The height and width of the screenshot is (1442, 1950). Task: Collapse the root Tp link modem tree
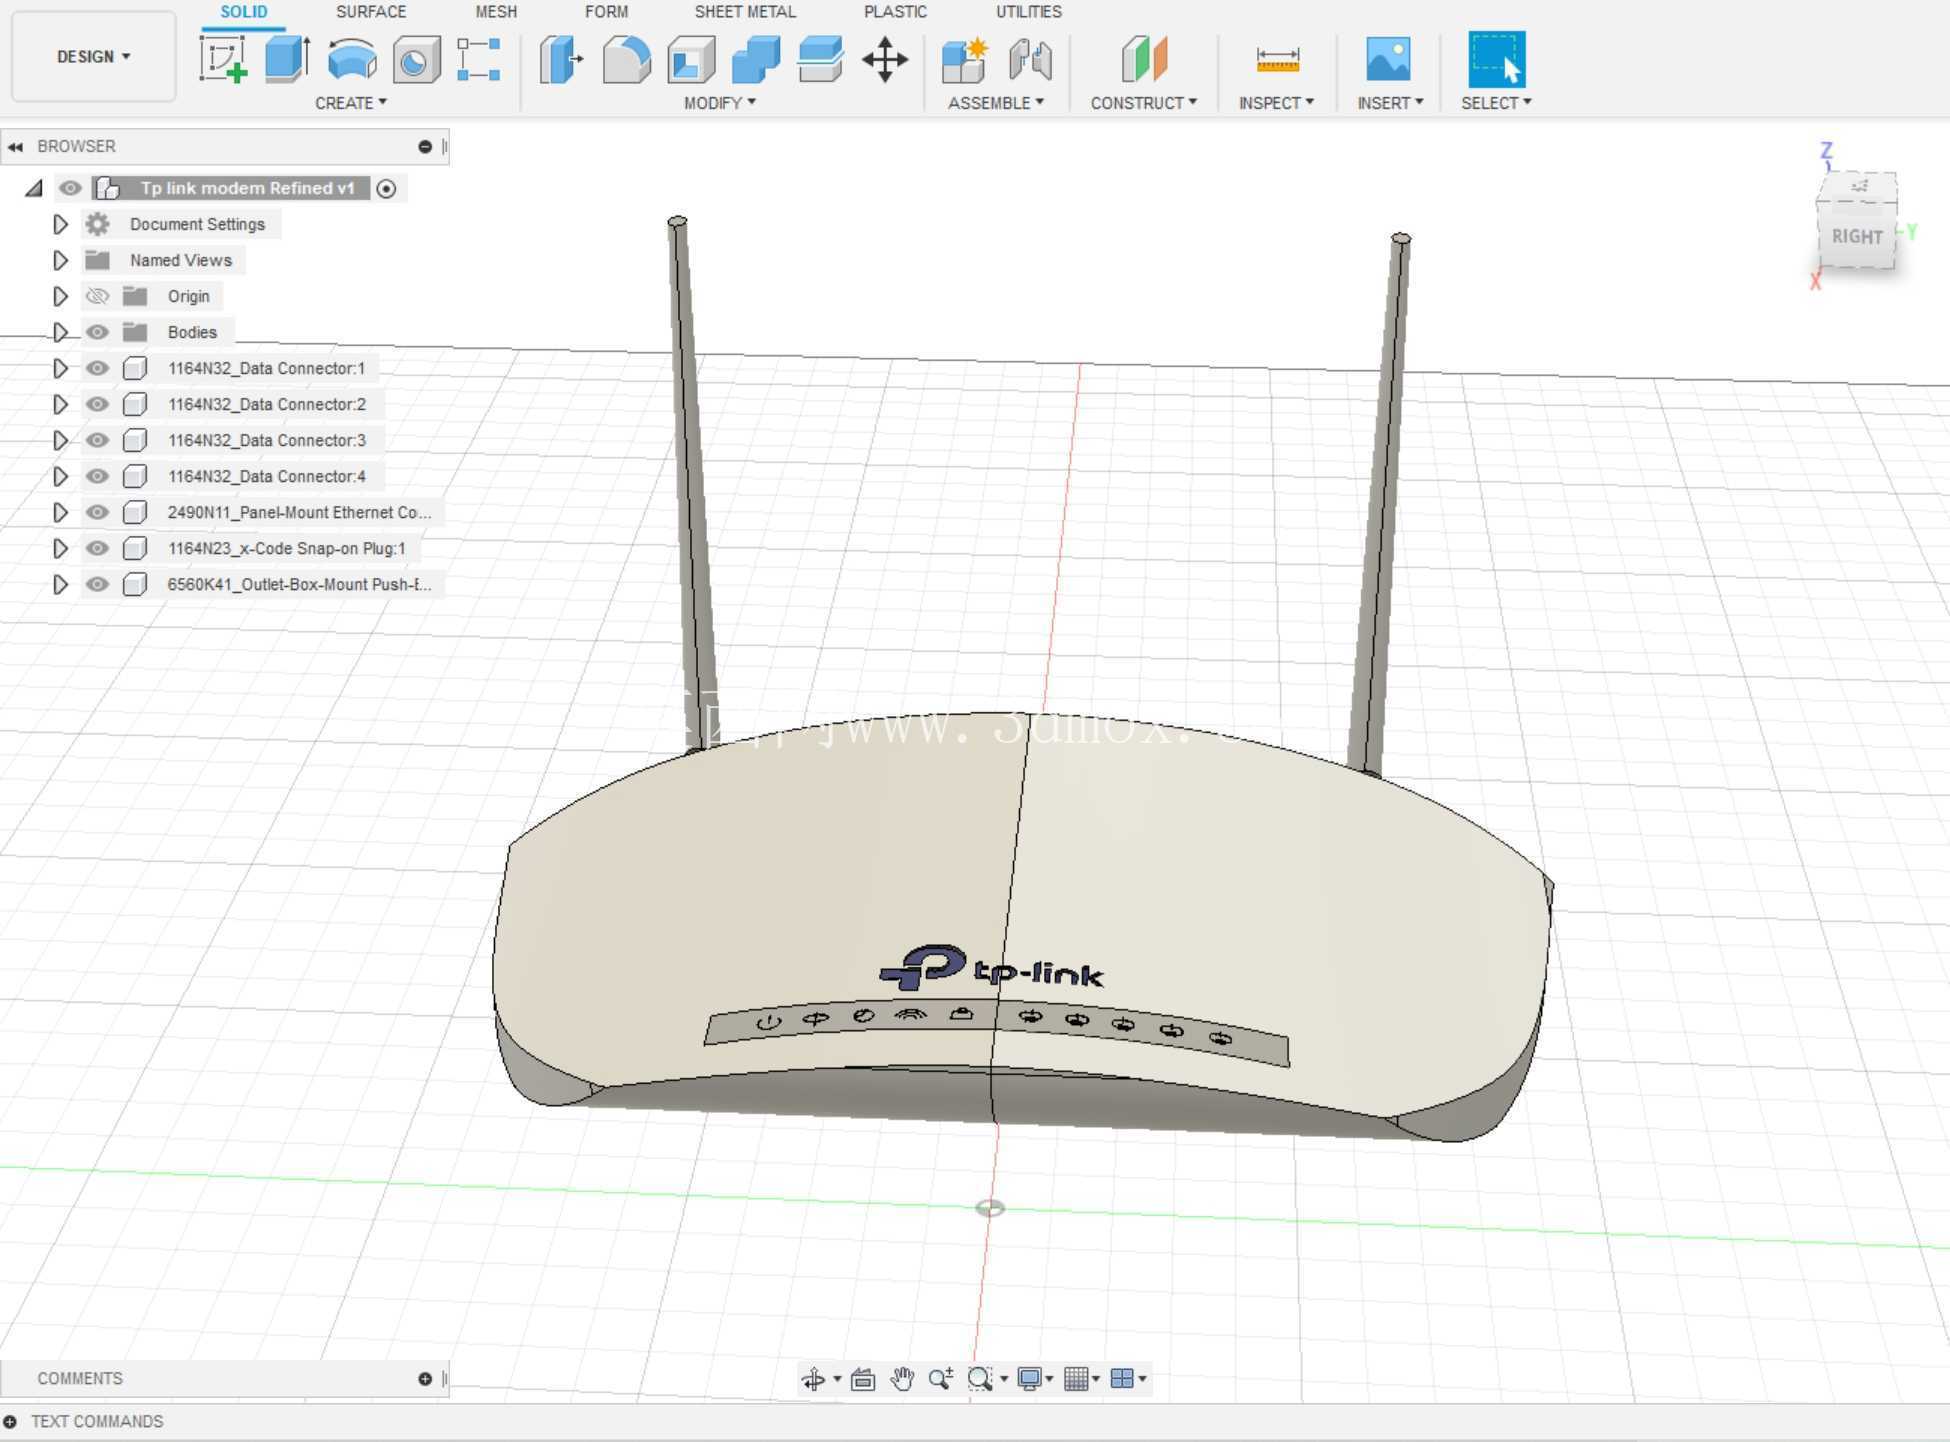click(x=35, y=188)
